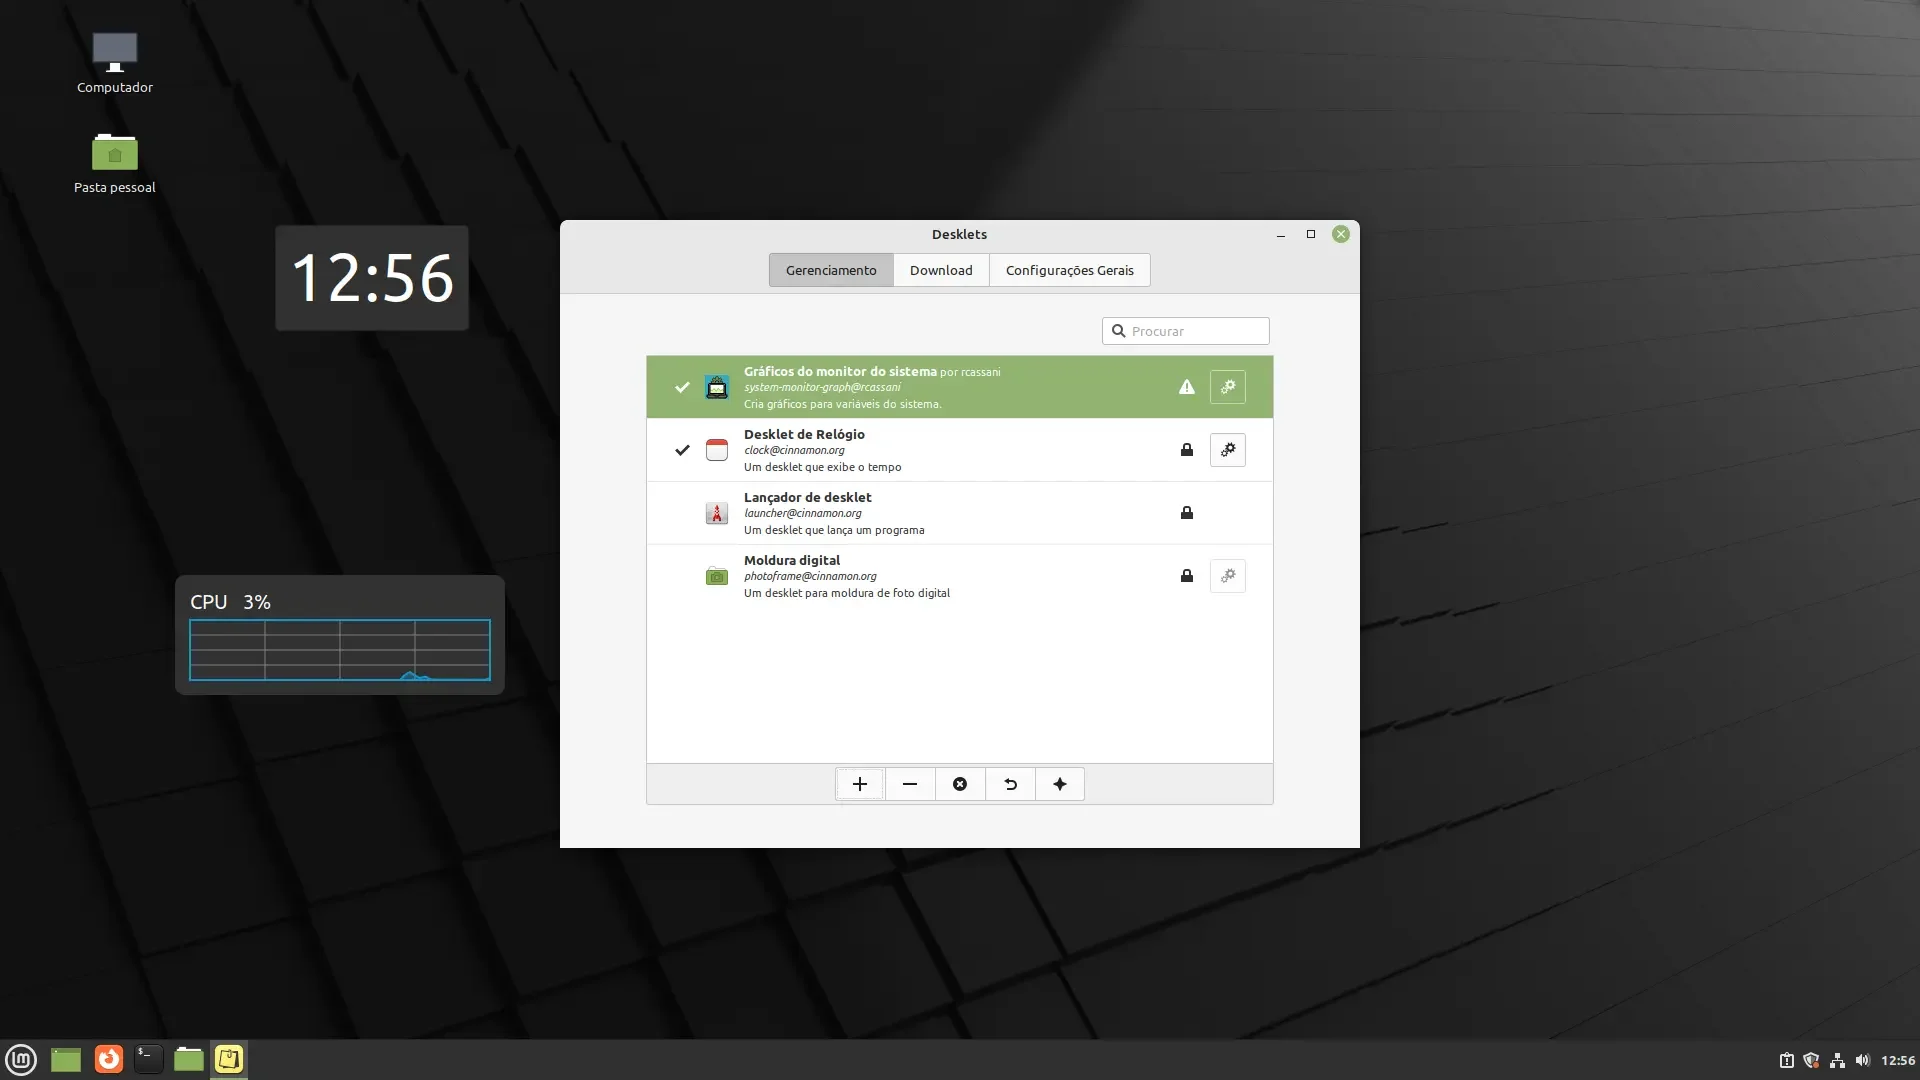Click the lock icon on Lançador de desklet
The height and width of the screenshot is (1080, 1920).
pos(1187,513)
